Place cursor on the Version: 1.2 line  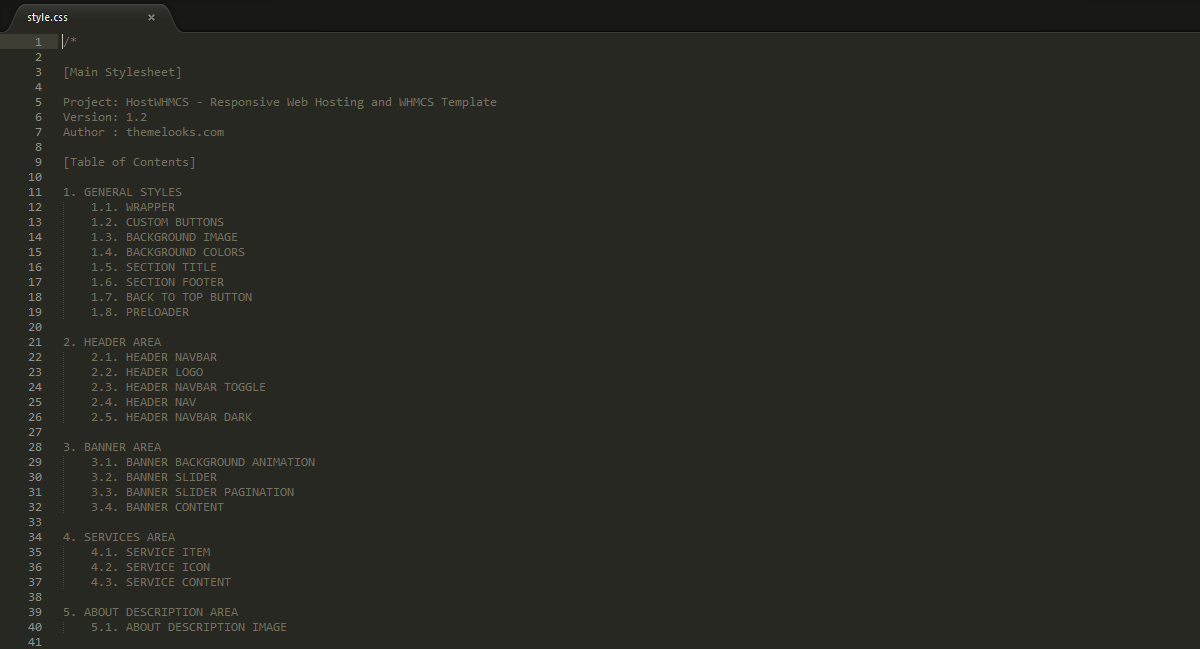104,117
